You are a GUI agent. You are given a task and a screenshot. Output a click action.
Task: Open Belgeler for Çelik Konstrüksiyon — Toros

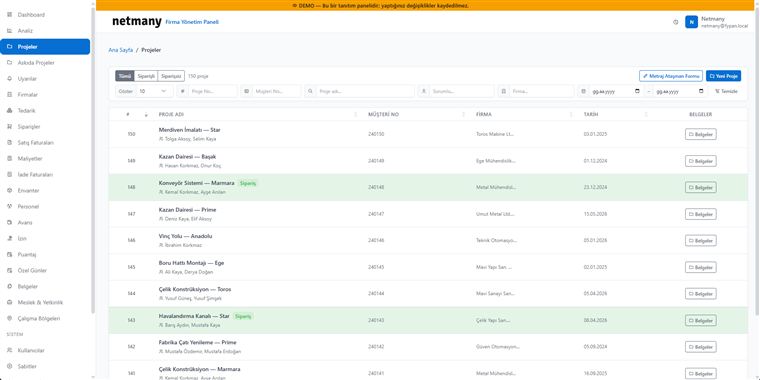[700, 294]
